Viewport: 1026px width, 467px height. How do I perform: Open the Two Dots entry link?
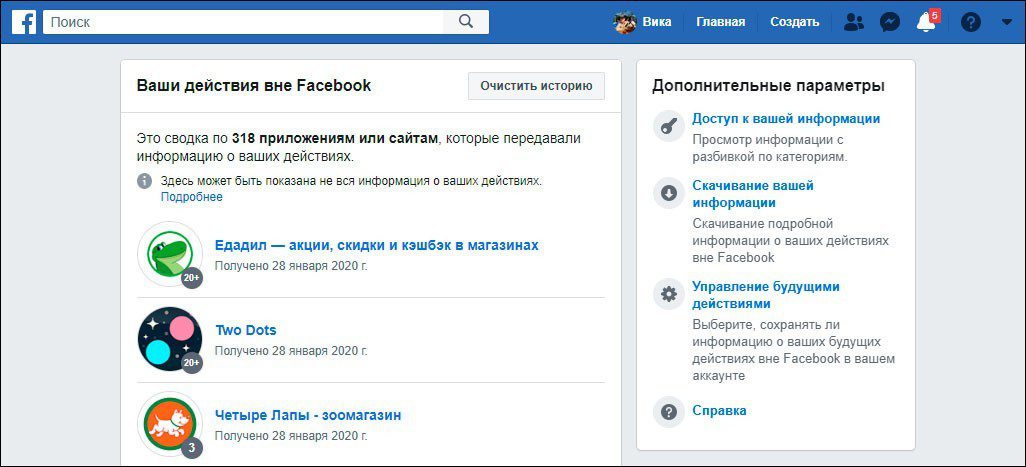point(246,330)
